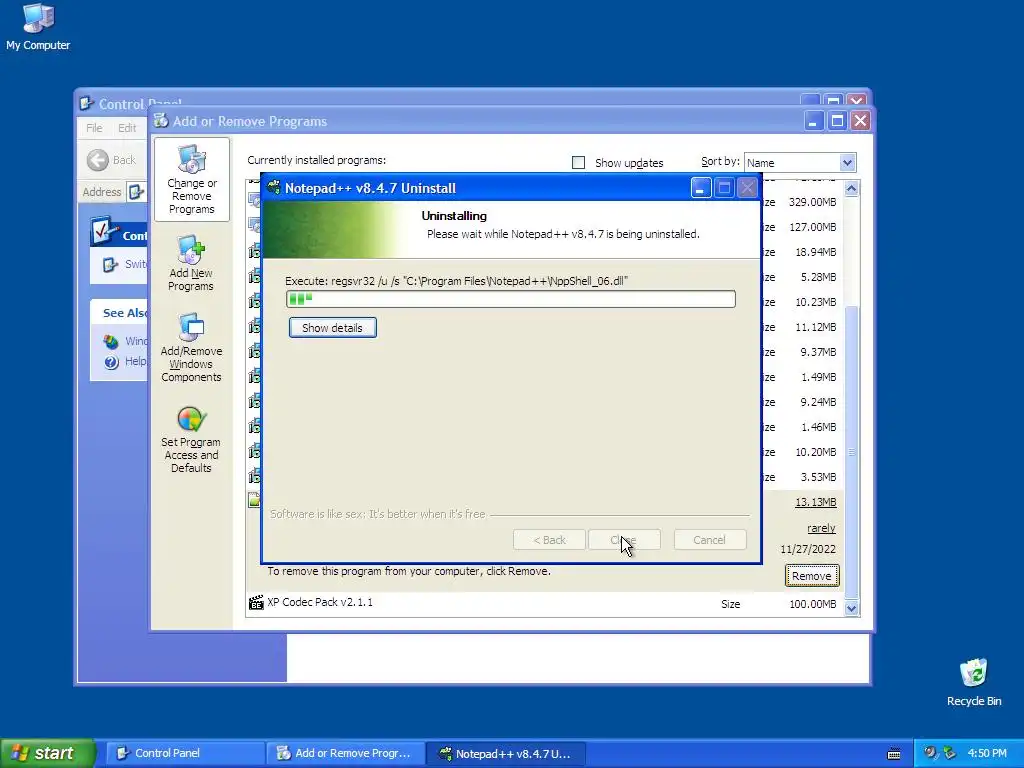This screenshot has width=1024, height=768.
Task: Click the 18.94MB size value
Action: click(815, 252)
